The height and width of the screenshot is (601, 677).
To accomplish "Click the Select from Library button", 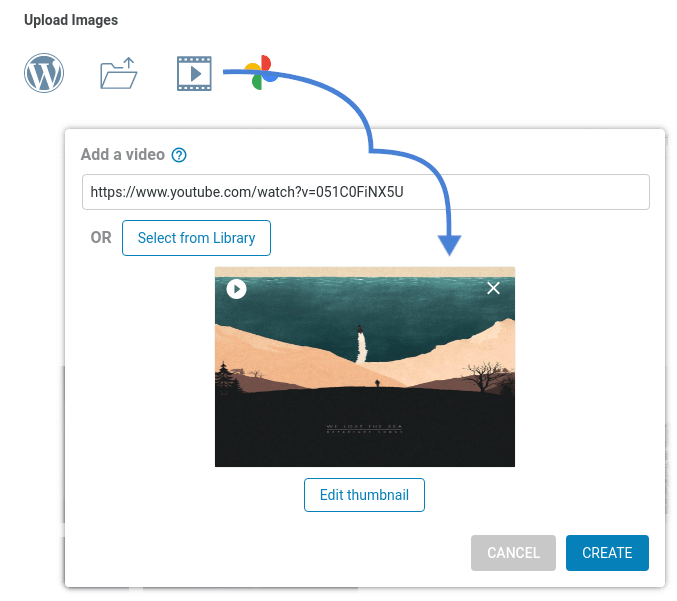I will [x=196, y=238].
